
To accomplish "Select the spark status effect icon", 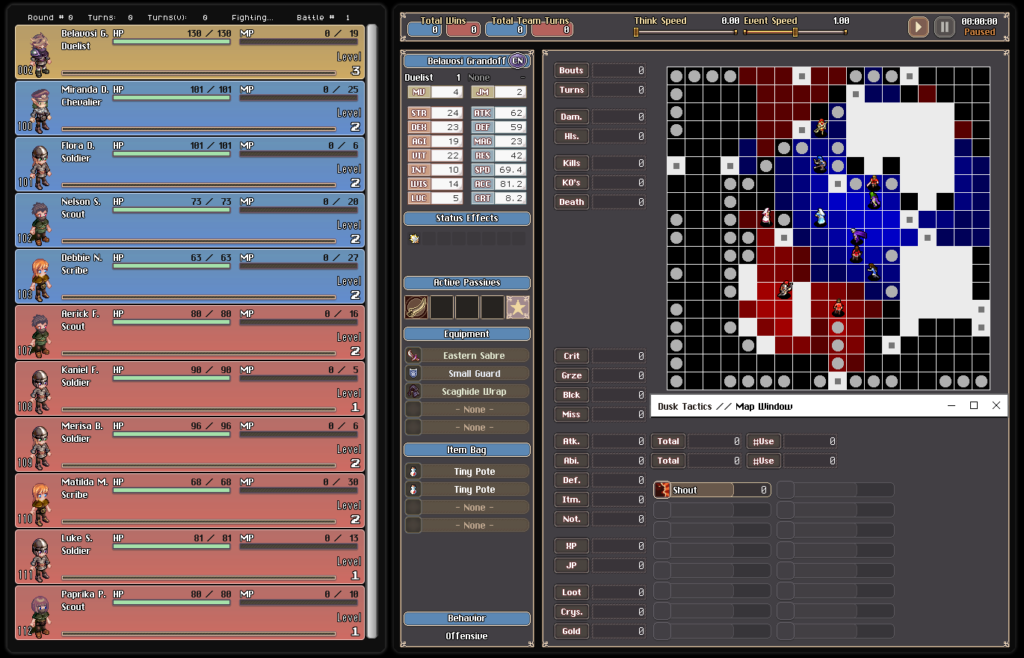I will click(414, 238).
